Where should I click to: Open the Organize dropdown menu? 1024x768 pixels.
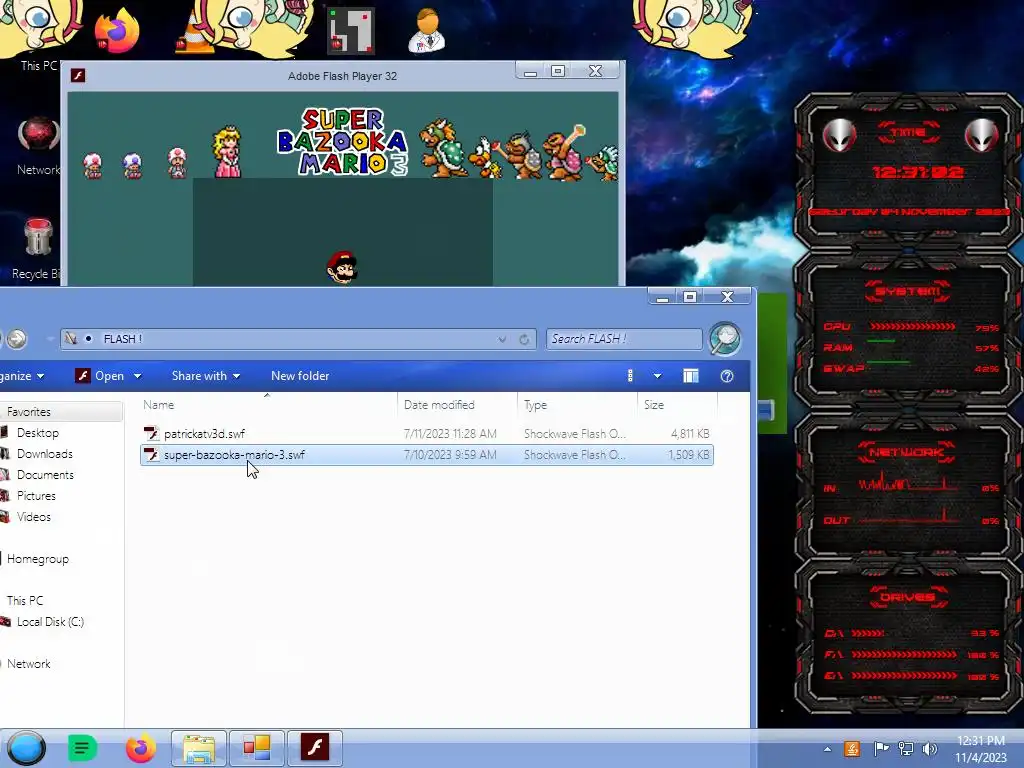22,376
